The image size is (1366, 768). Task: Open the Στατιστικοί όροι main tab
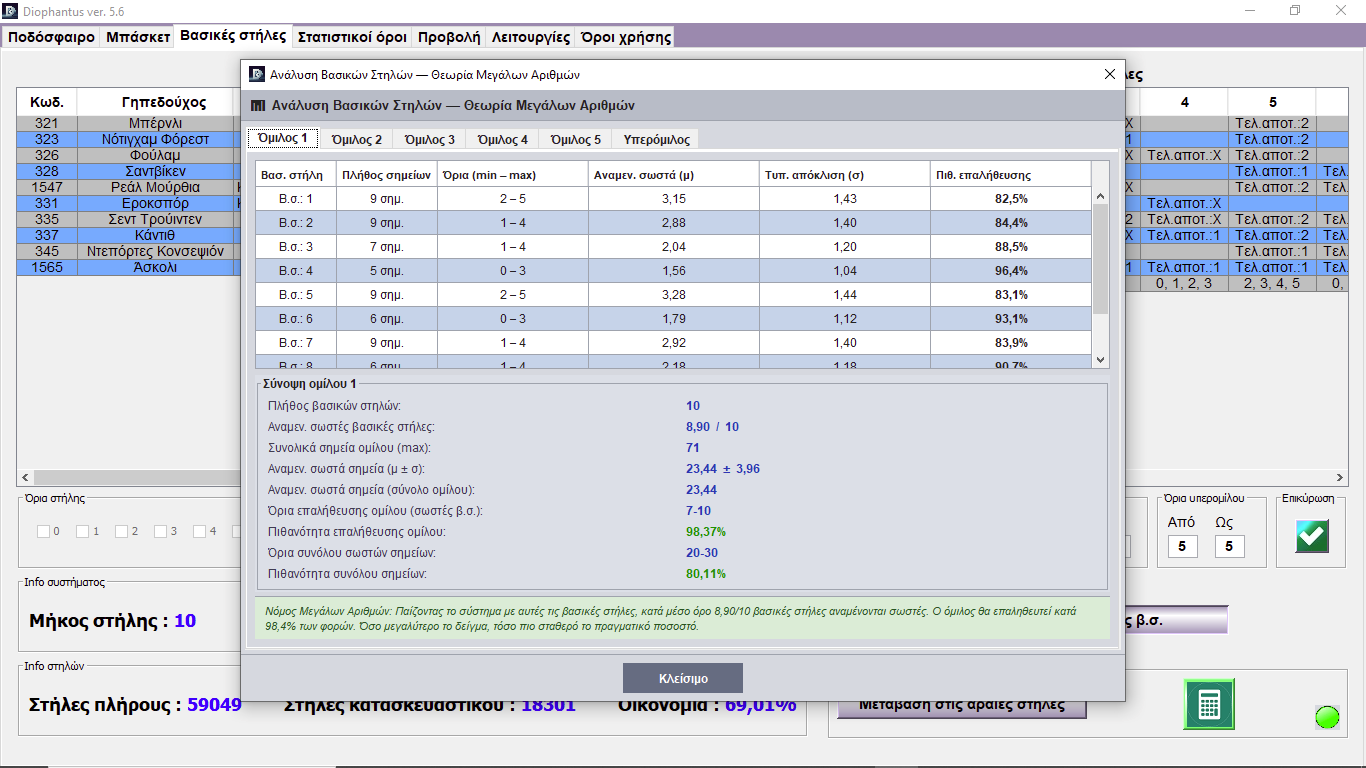tap(352, 37)
